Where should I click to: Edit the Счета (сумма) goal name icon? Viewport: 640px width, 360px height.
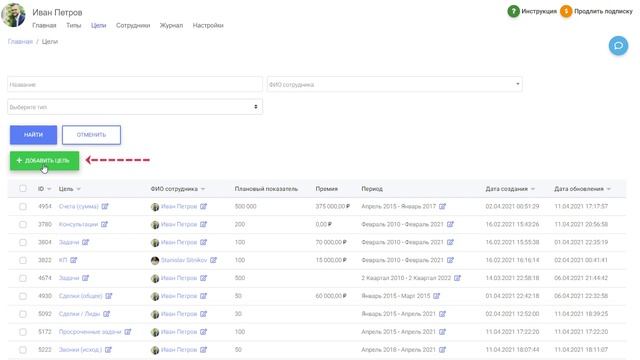point(105,206)
